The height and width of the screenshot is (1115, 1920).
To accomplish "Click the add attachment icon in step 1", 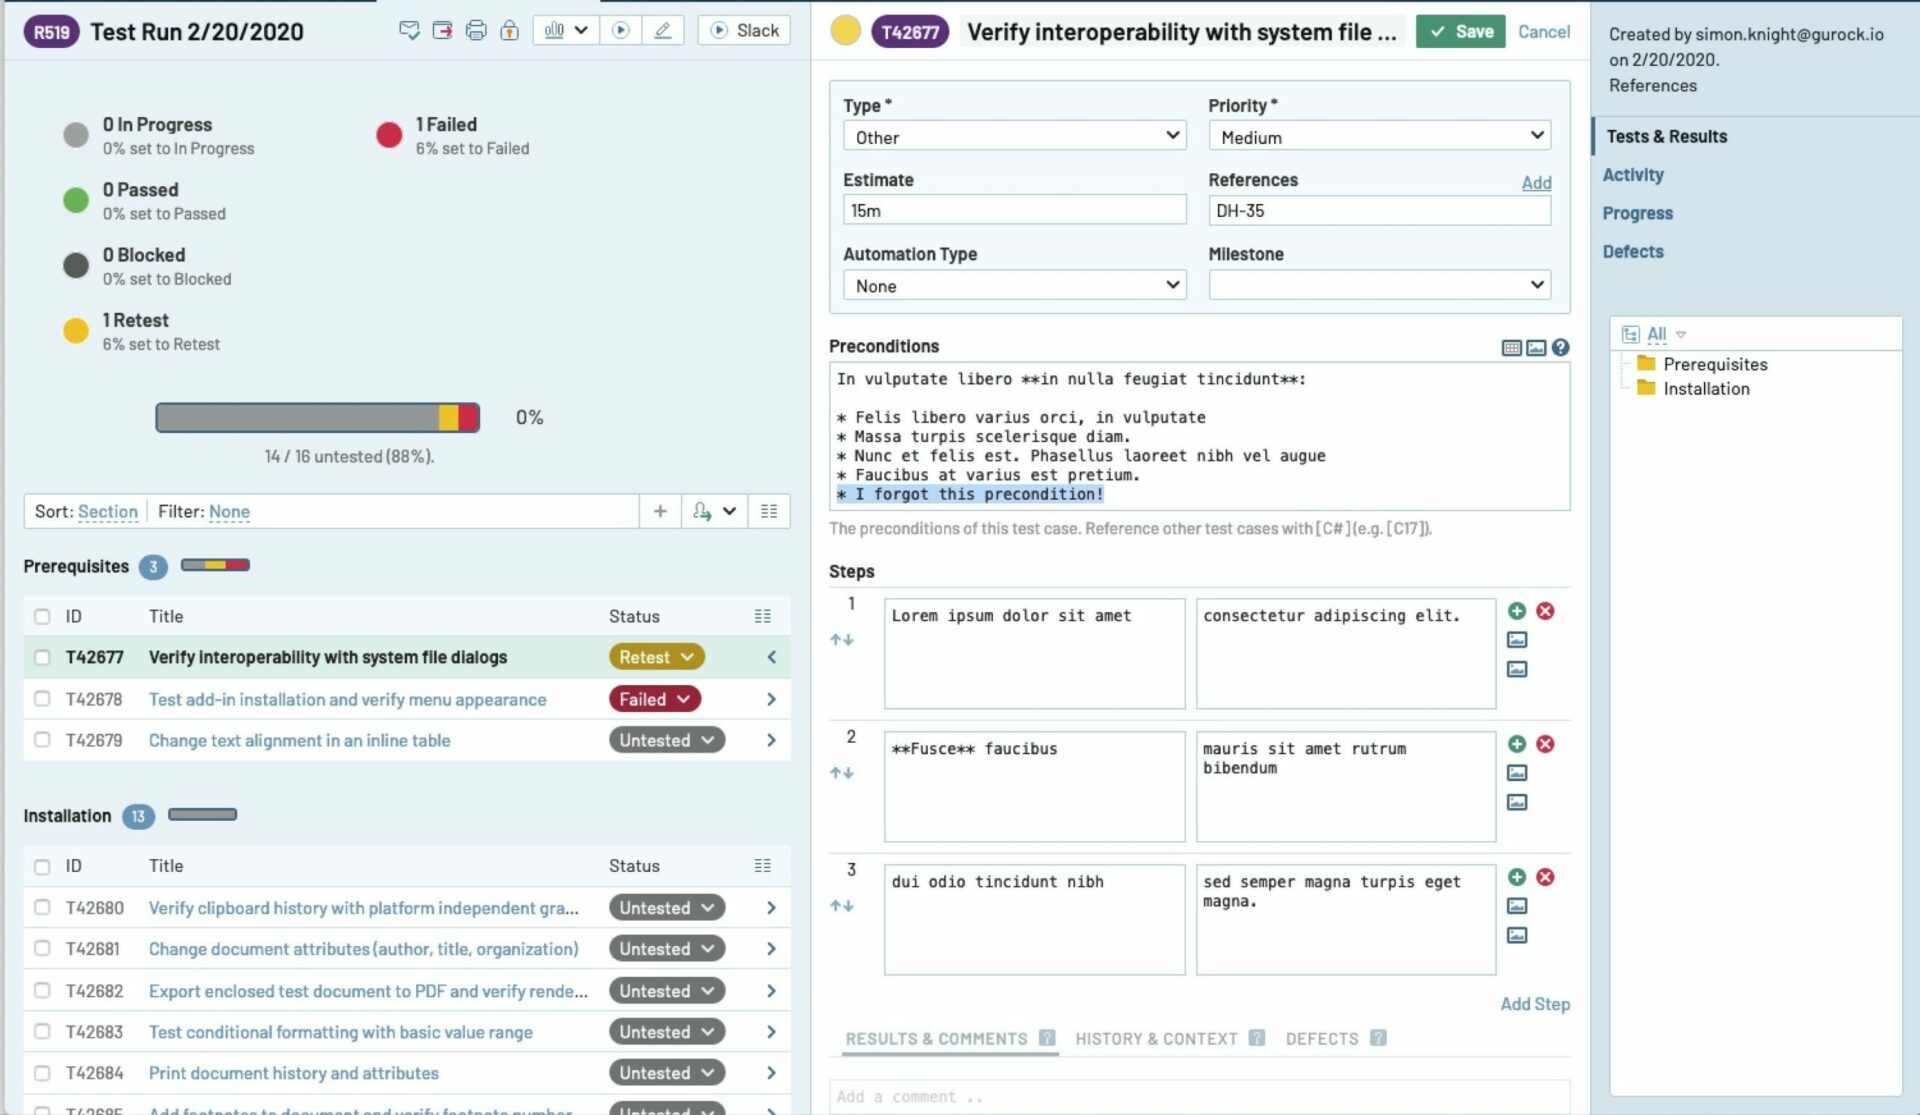I will tap(1517, 640).
